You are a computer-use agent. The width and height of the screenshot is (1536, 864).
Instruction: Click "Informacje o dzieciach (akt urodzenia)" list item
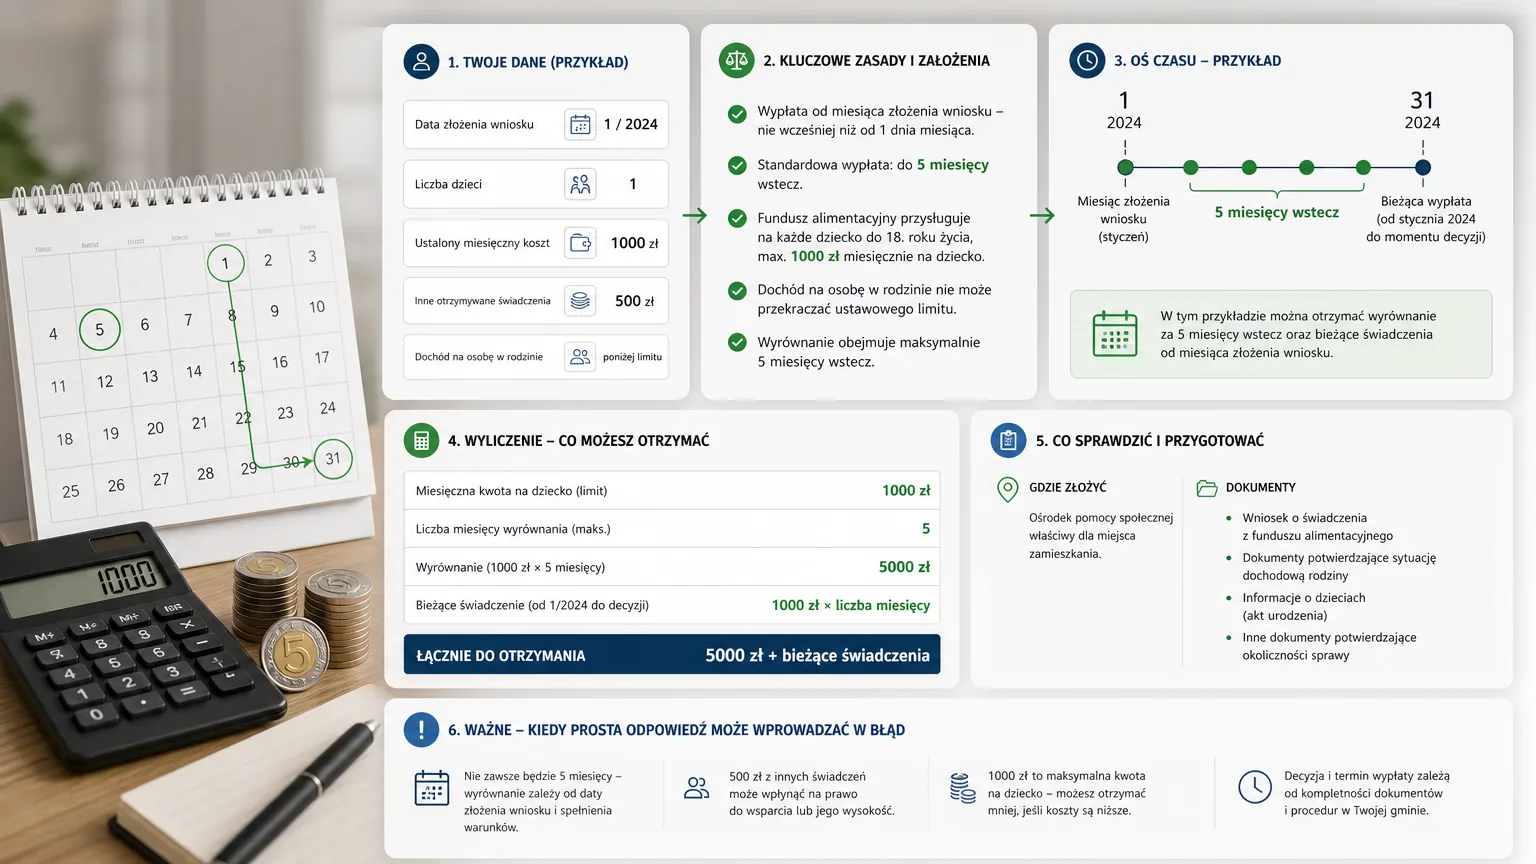(x=1304, y=607)
